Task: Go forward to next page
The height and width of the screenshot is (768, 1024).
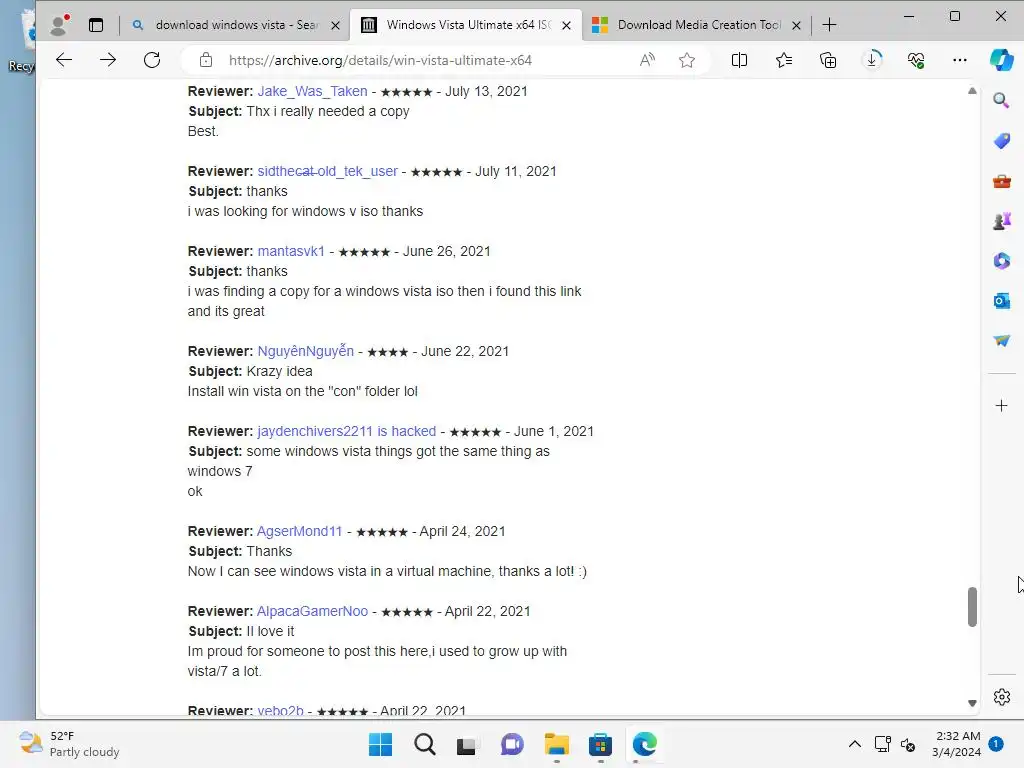Action: pos(108,60)
